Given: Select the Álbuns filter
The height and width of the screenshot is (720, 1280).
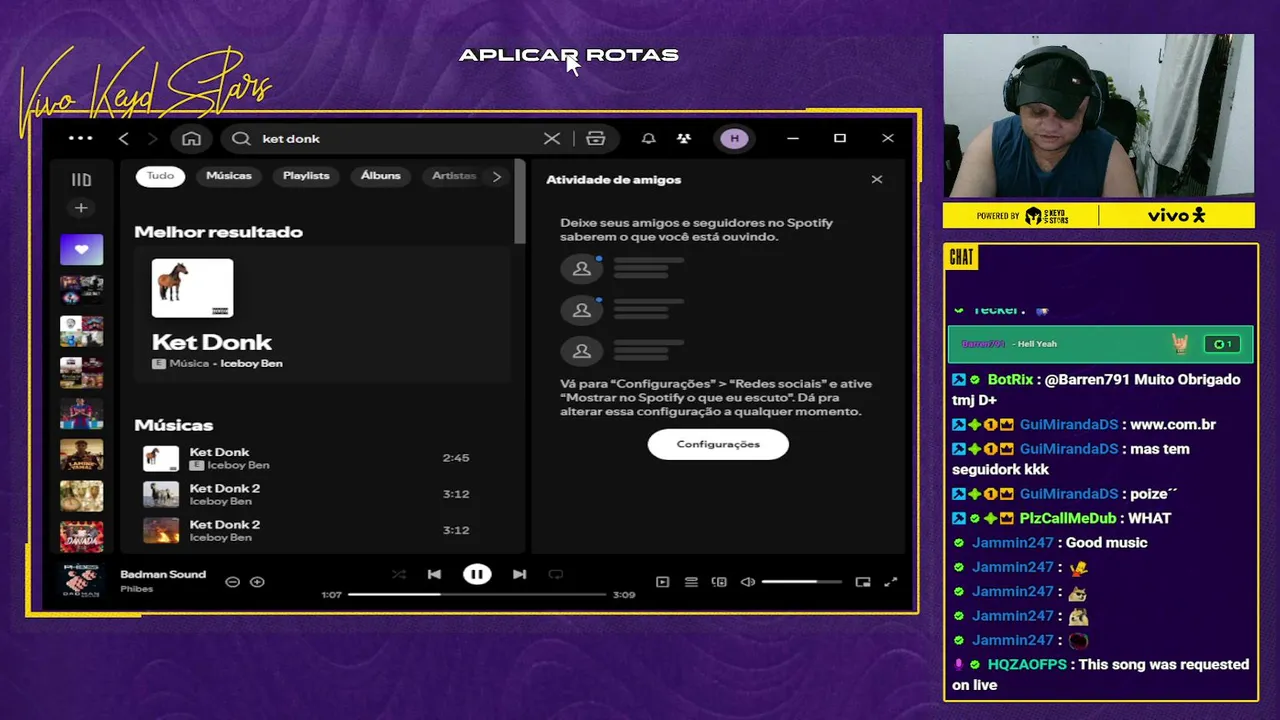Looking at the screenshot, I should tap(381, 176).
